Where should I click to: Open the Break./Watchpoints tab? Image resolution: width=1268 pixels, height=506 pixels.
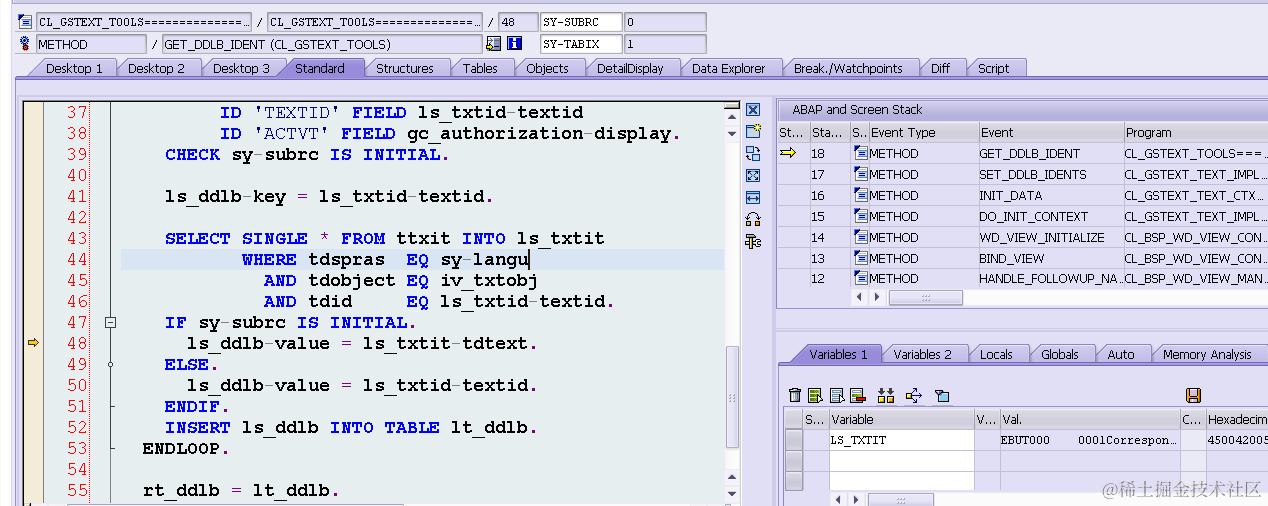(848, 68)
